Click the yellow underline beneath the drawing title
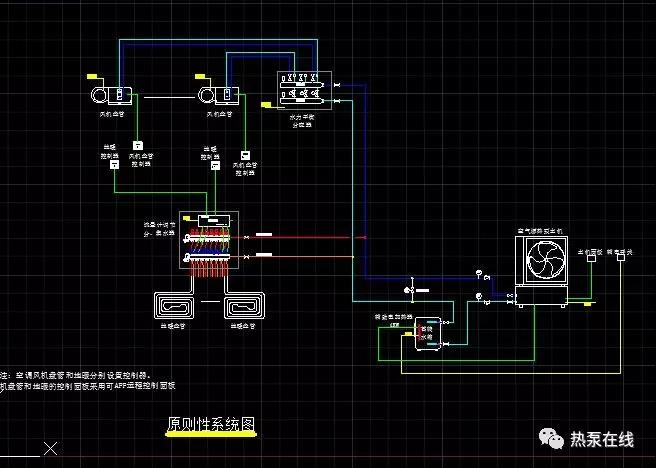The height and width of the screenshot is (468, 656). (x=211, y=435)
